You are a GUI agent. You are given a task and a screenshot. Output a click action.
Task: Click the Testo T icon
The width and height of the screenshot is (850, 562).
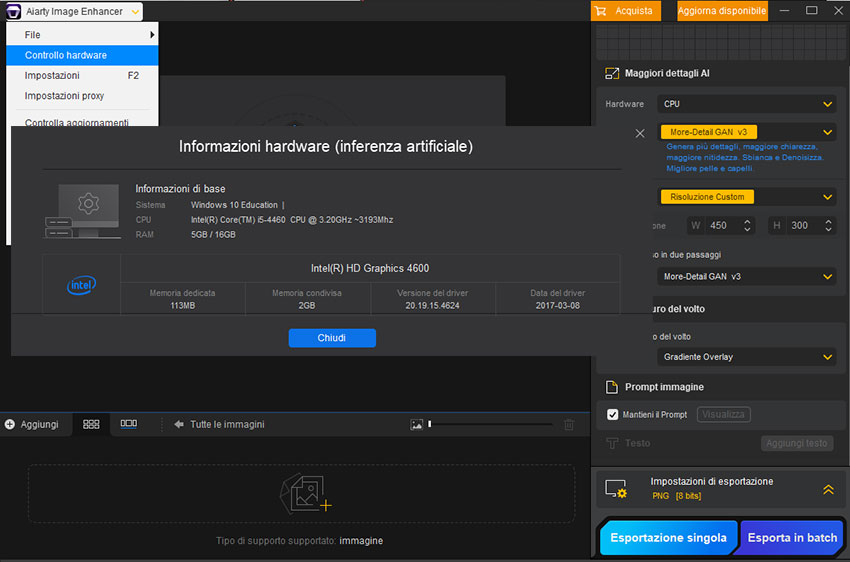coord(611,443)
